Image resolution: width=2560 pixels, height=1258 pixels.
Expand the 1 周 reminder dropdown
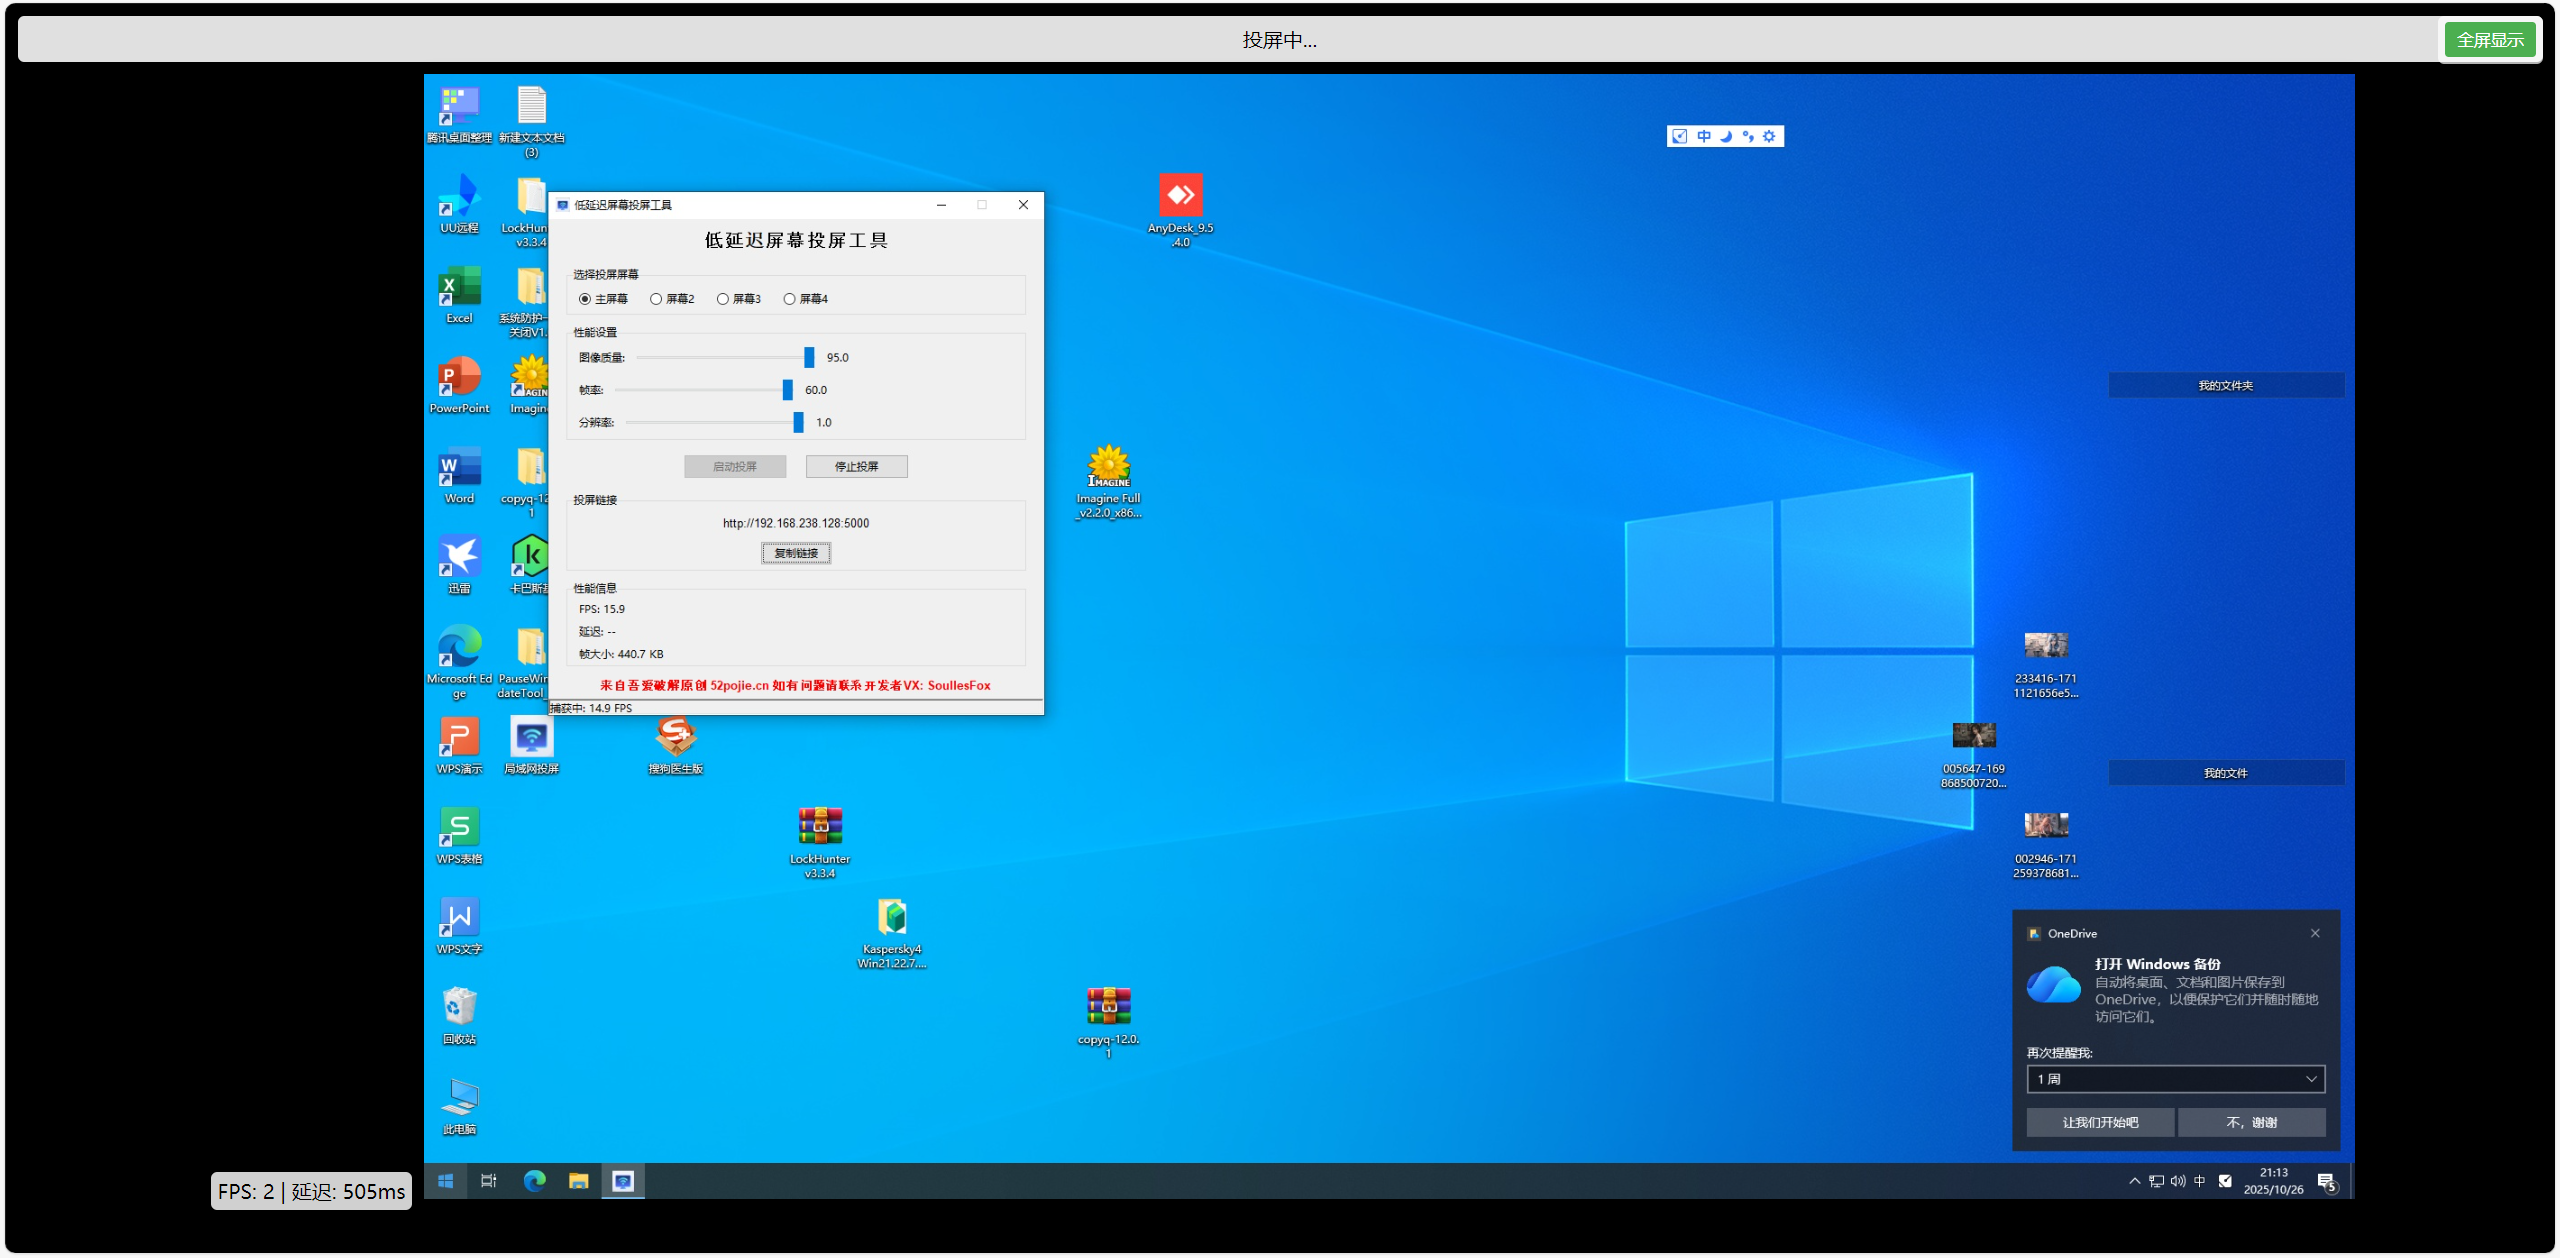(2175, 1079)
